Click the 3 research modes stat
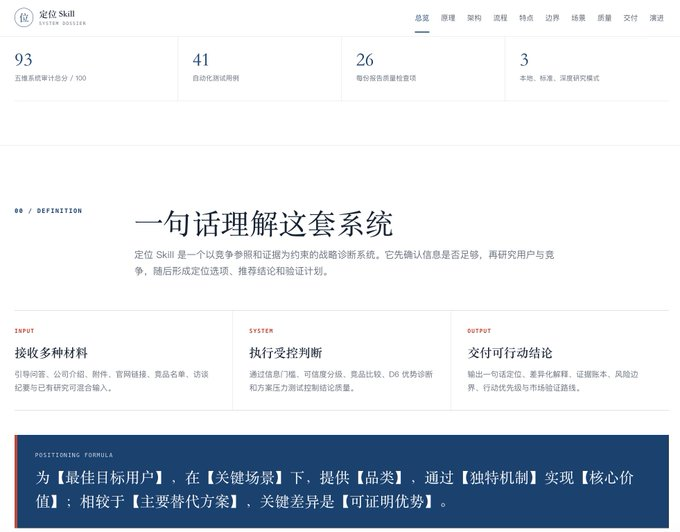 coord(587,69)
